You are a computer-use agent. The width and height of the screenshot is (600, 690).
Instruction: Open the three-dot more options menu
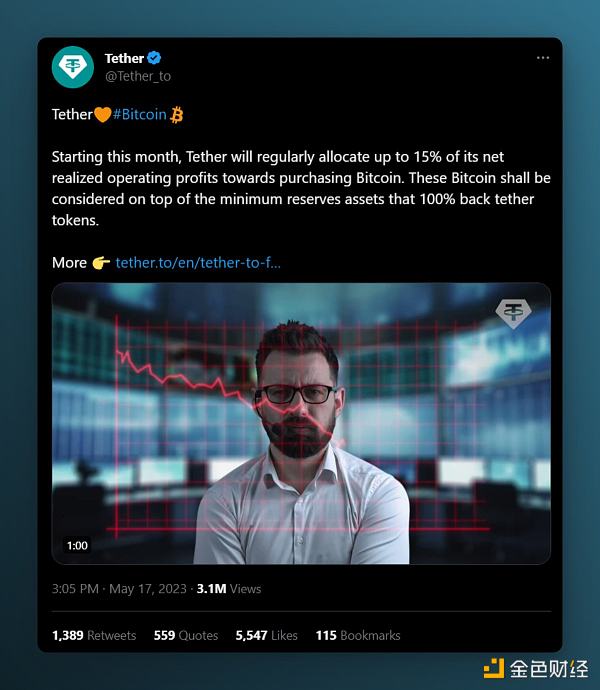(542, 58)
